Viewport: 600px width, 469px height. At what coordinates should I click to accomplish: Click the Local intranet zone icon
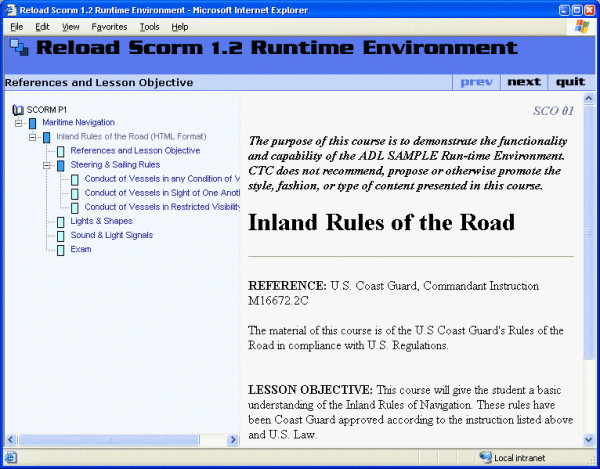click(485, 457)
